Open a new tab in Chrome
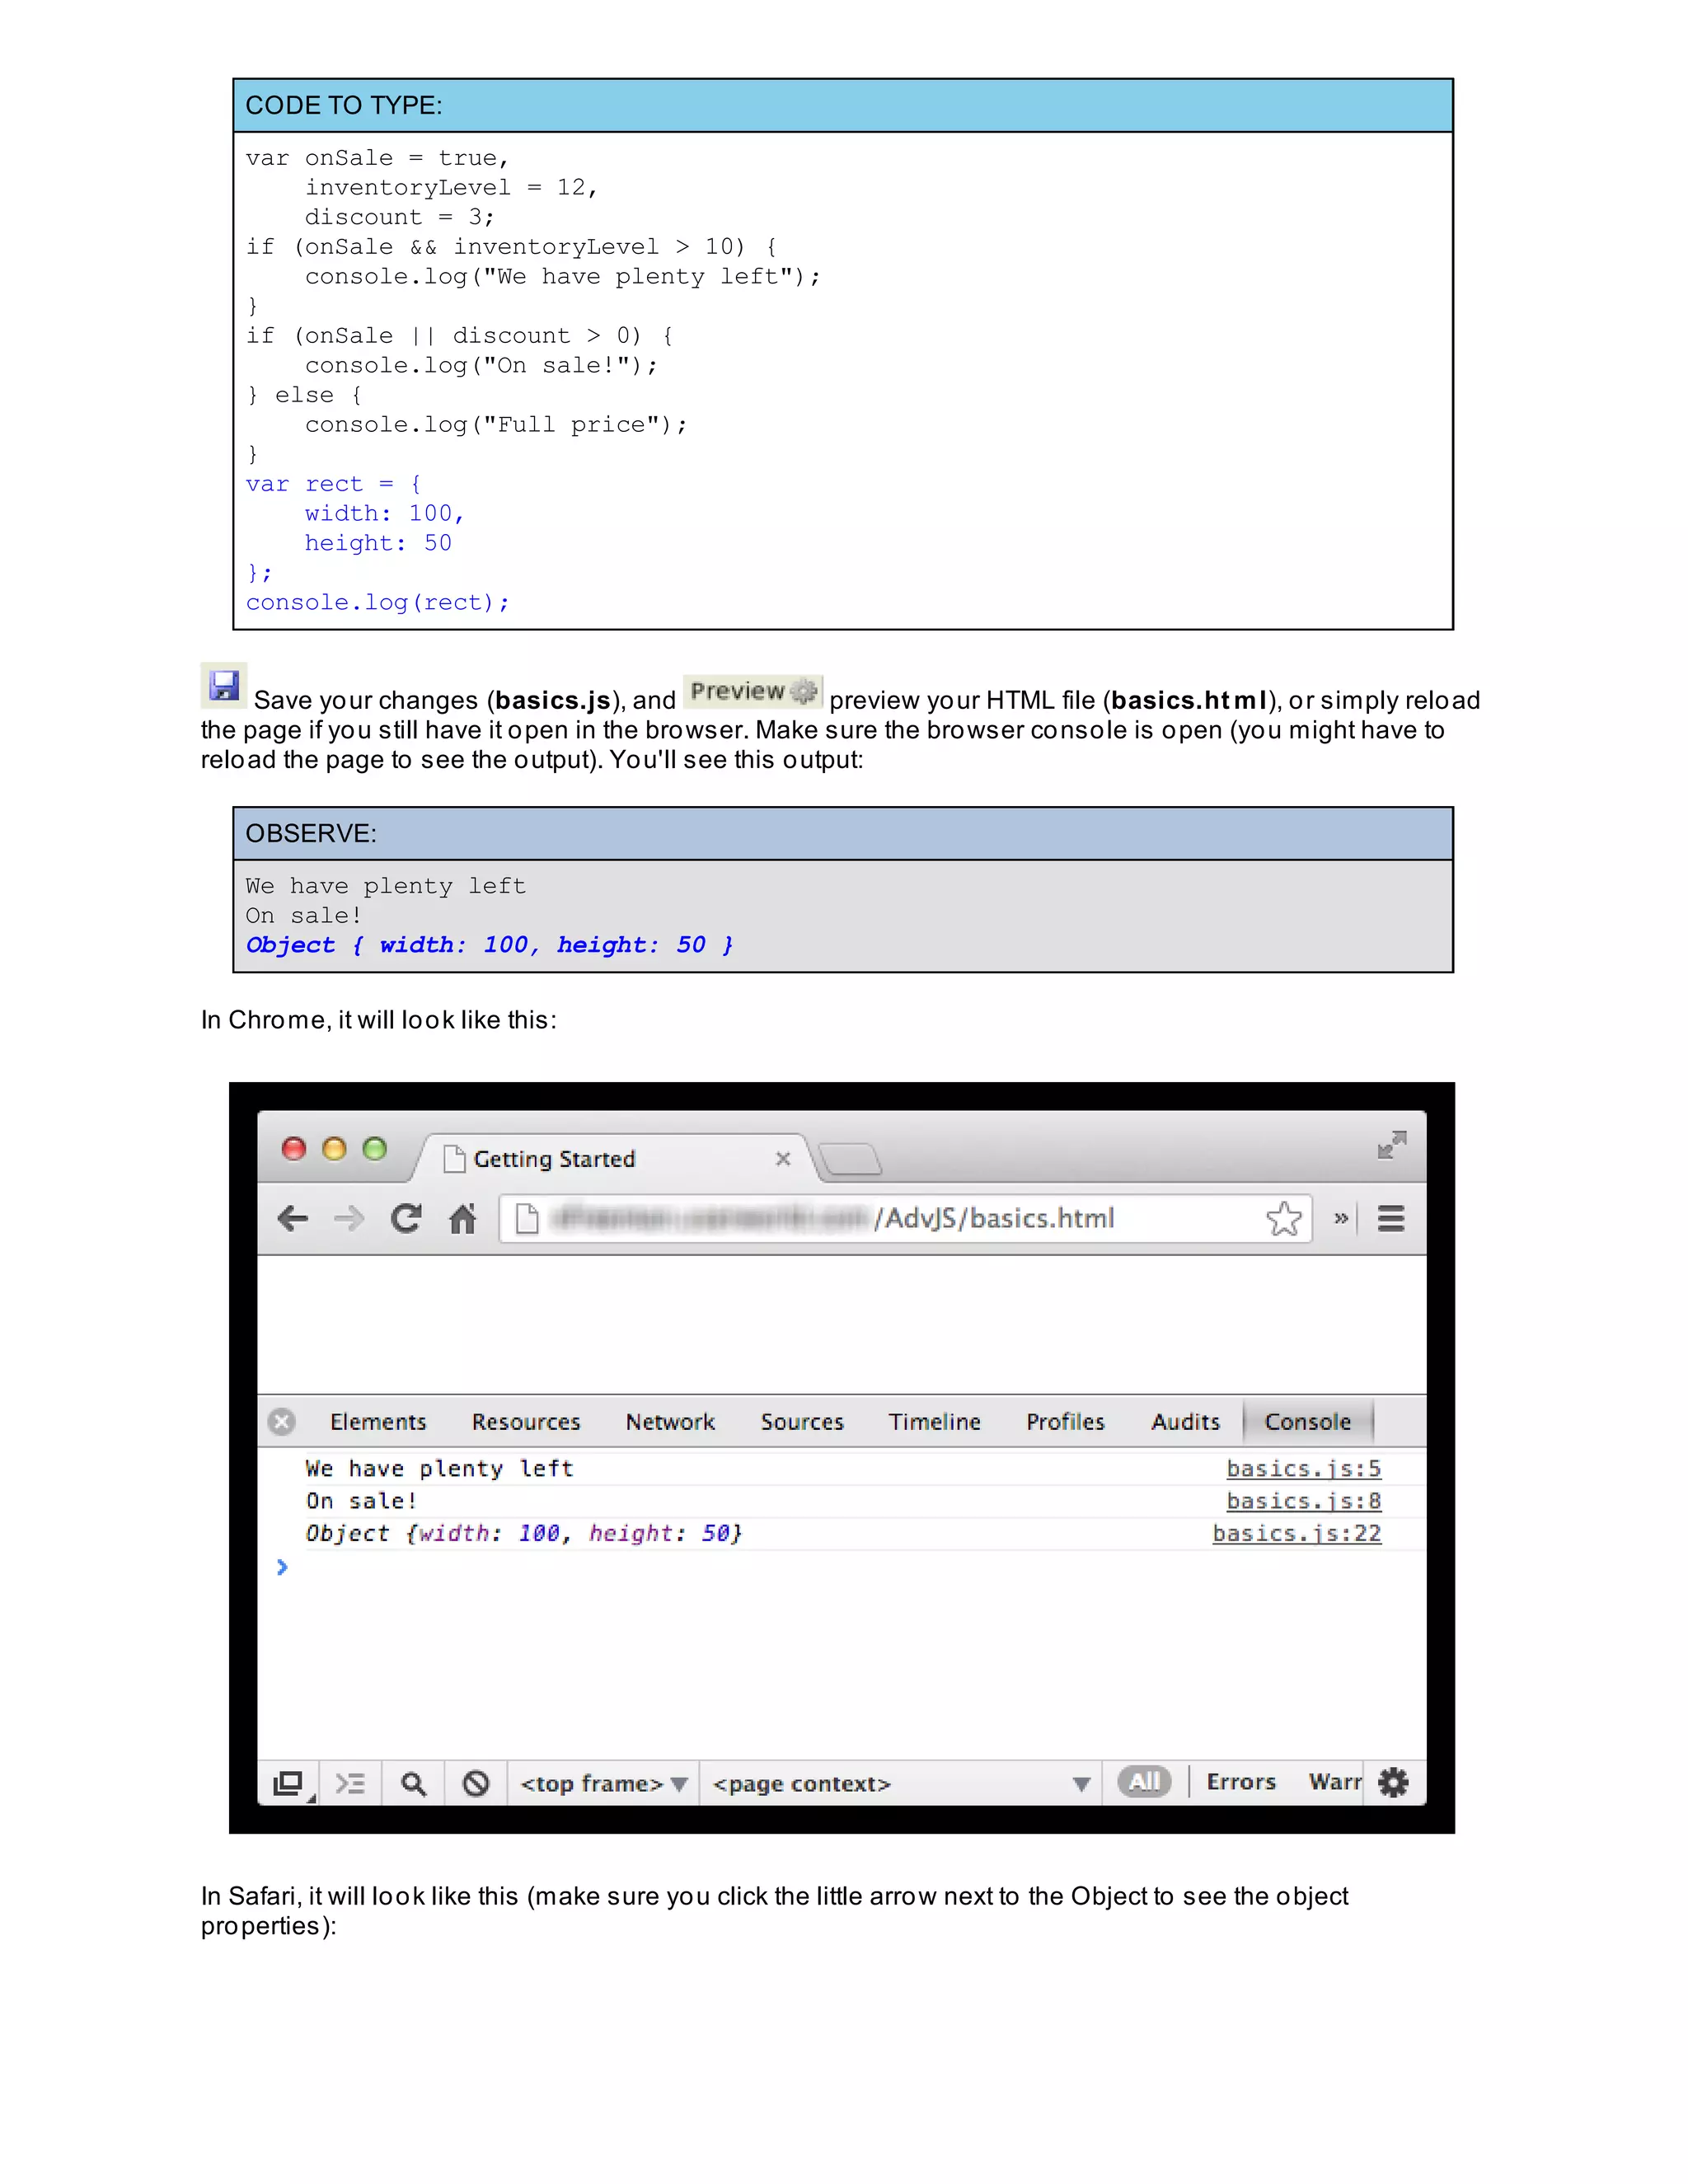 [851, 1159]
